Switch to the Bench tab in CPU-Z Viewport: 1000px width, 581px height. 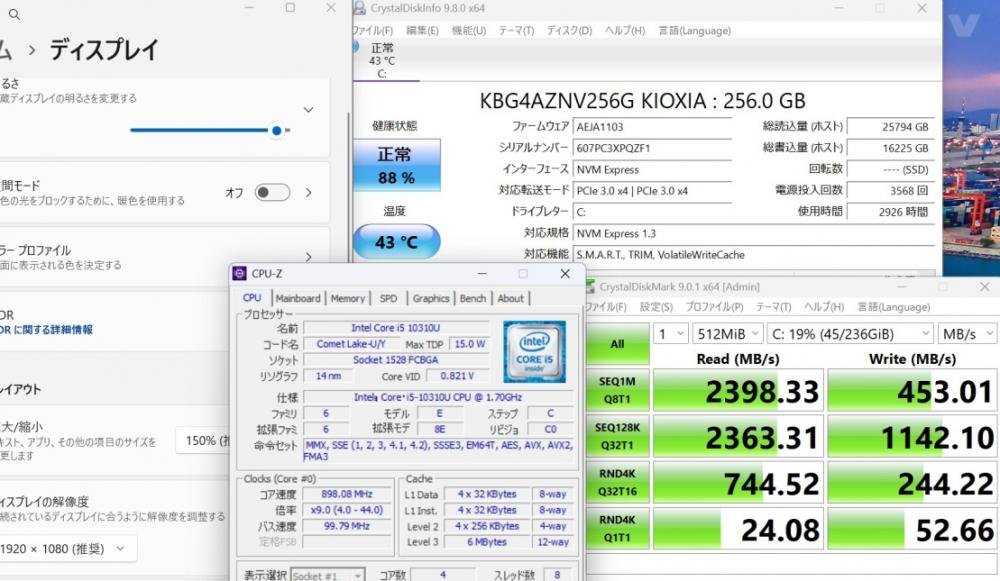click(x=473, y=298)
